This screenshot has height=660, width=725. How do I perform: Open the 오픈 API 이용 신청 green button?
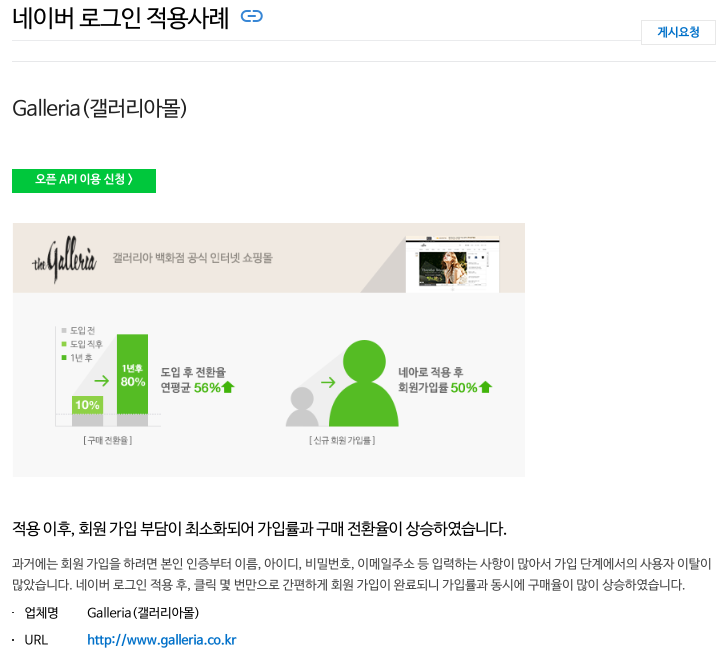[x=84, y=181]
